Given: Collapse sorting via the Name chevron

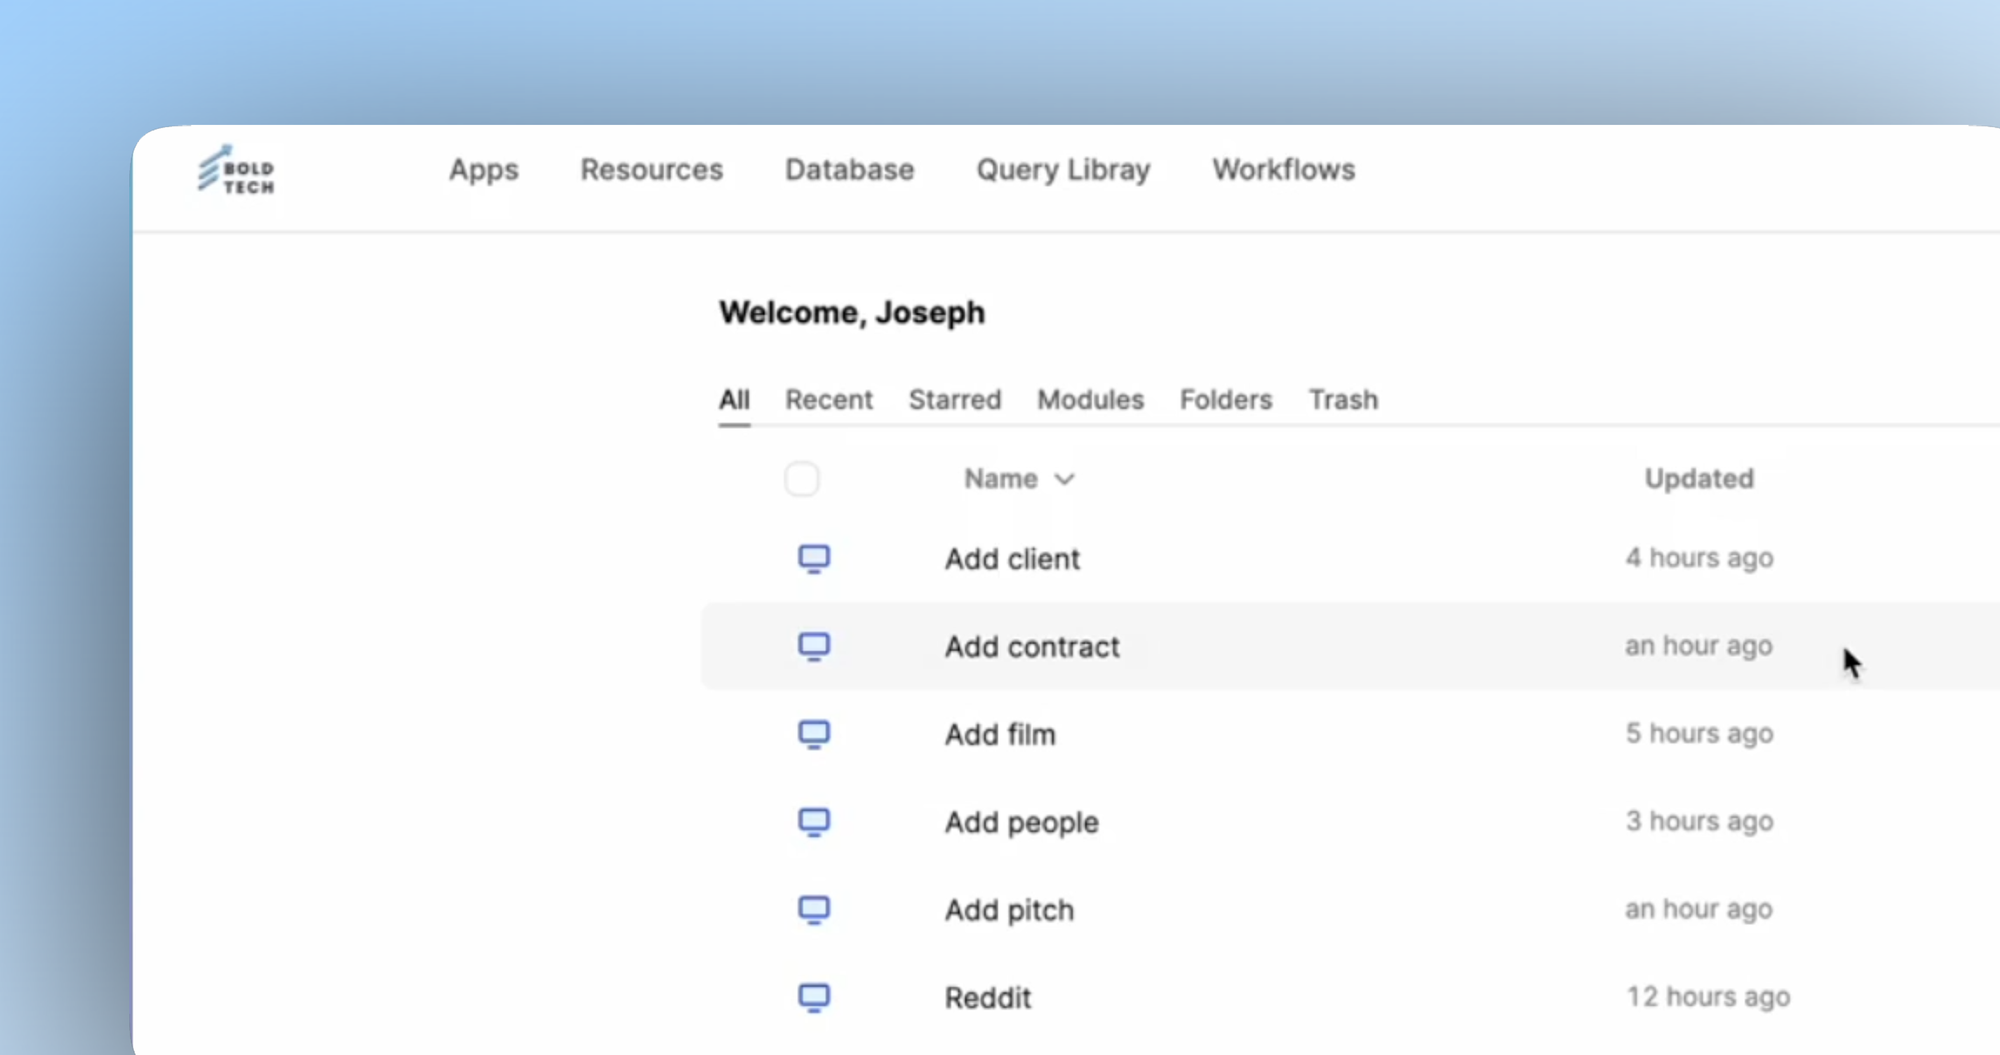Looking at the screenshot, I should pyautogui.click(x=1065, y=479).
